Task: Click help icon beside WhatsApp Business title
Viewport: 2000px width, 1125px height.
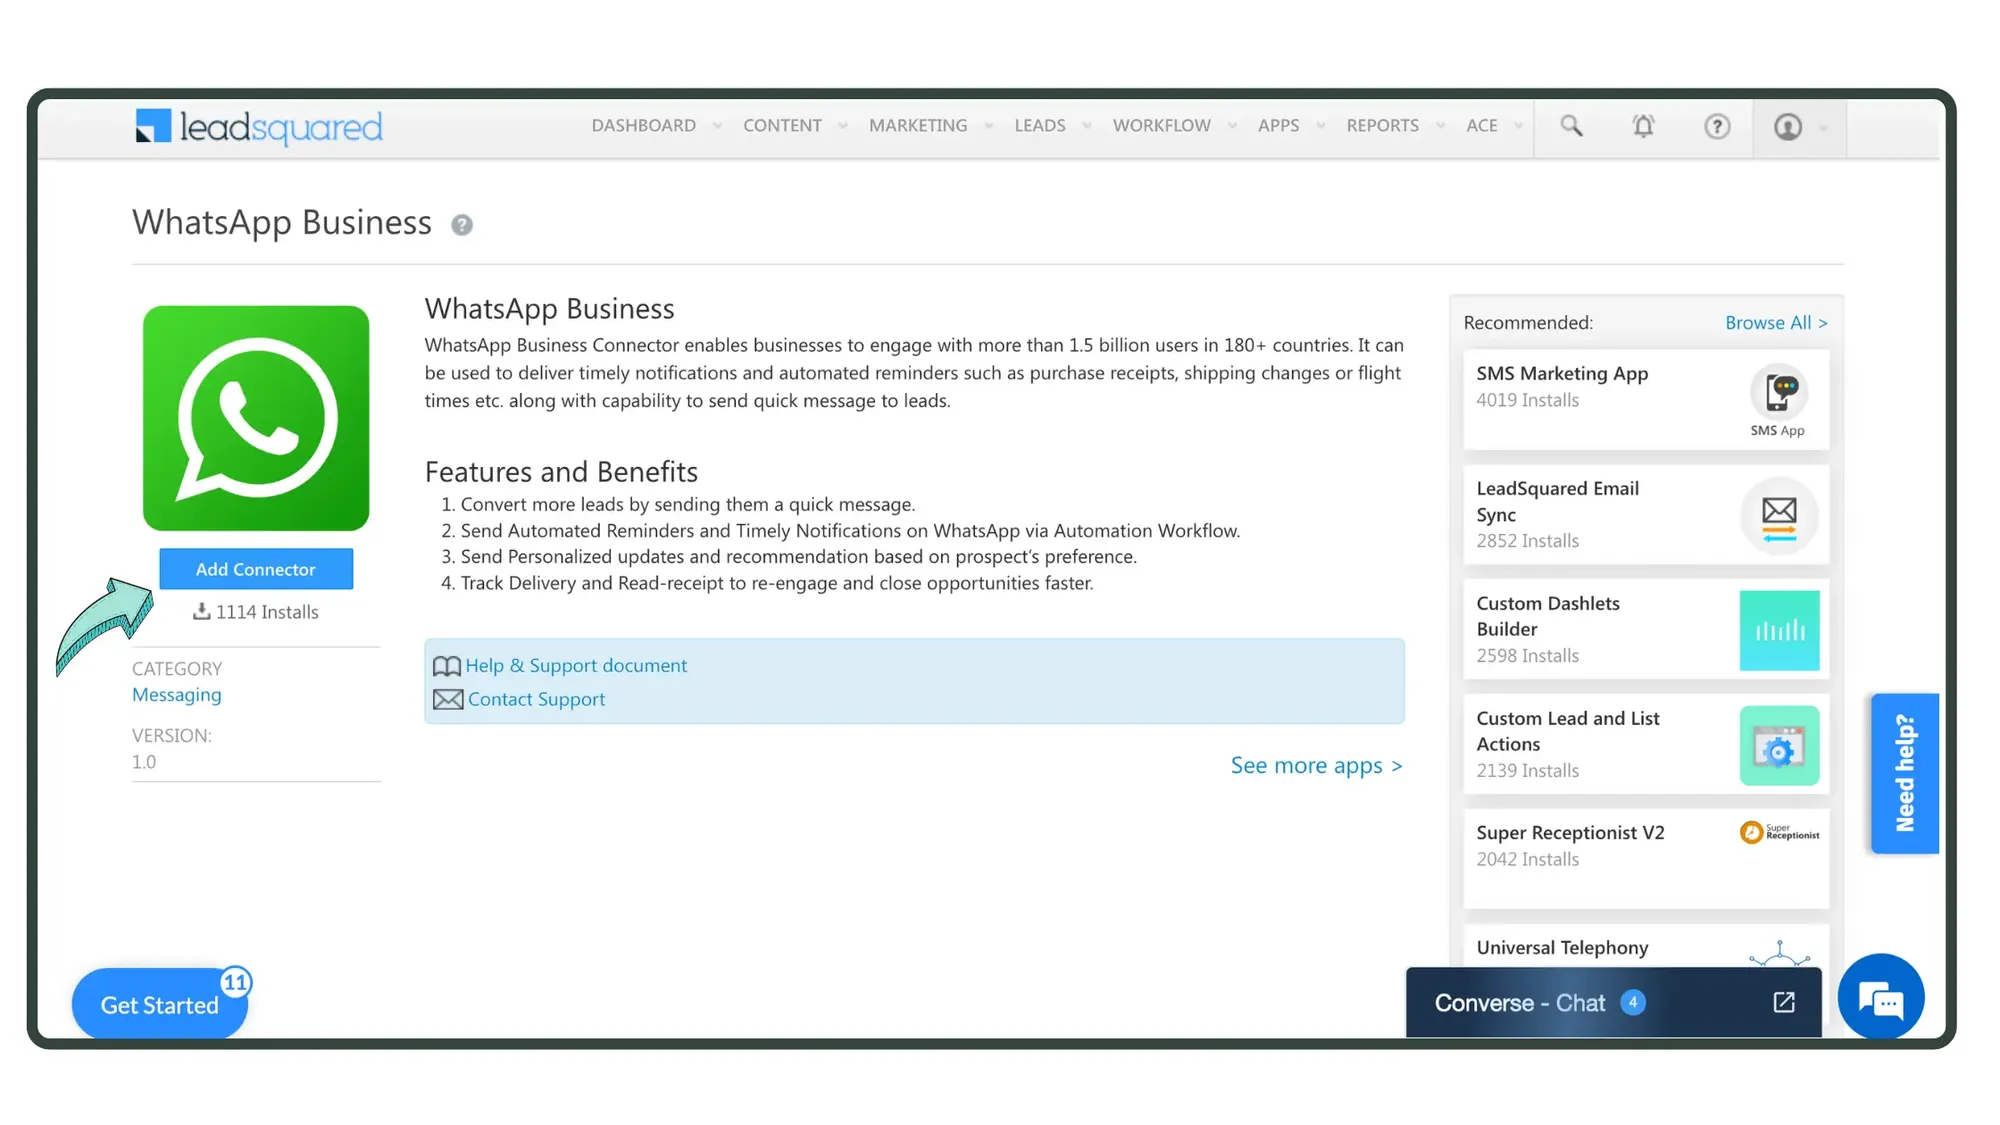Action: point(461,225)
